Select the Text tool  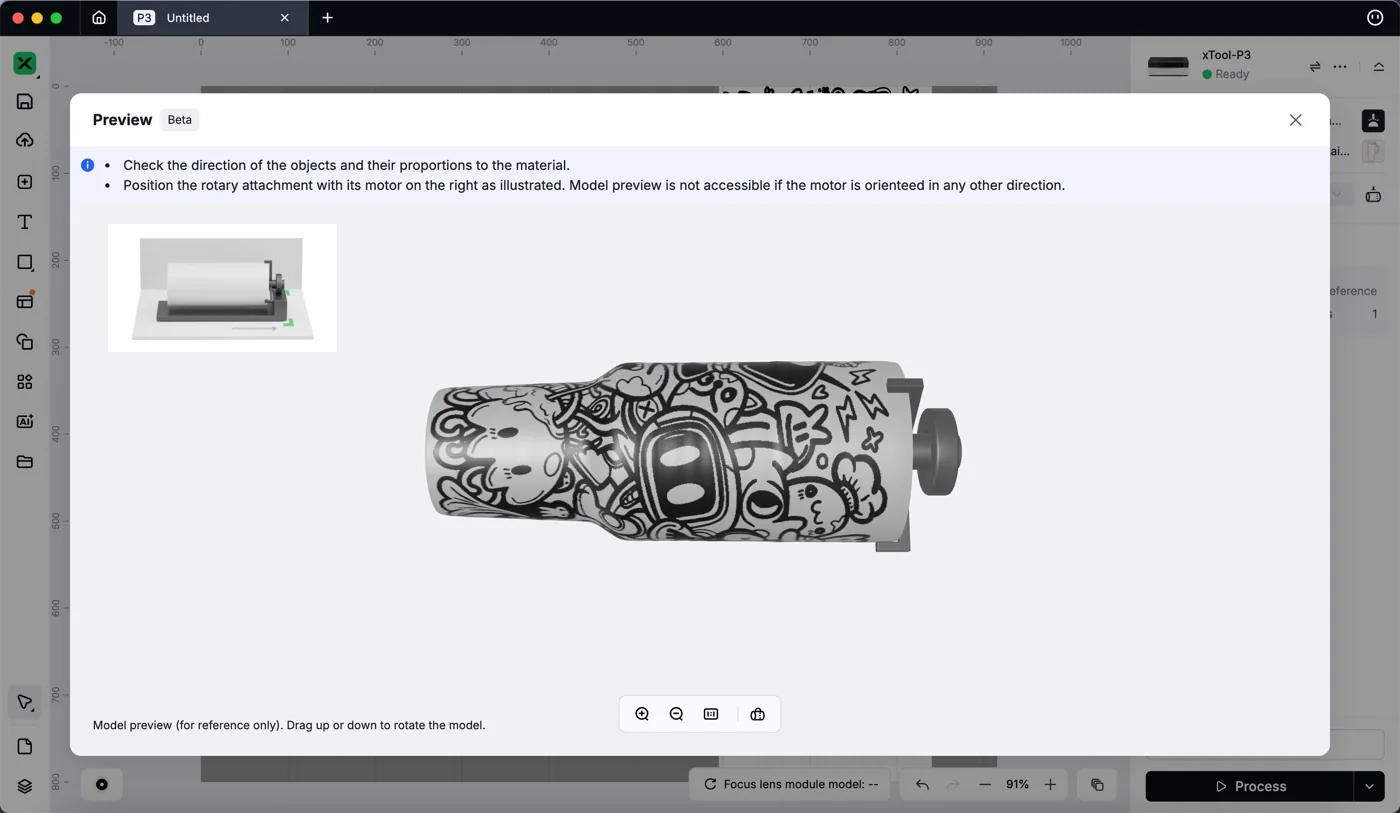(x=25, y=222)
